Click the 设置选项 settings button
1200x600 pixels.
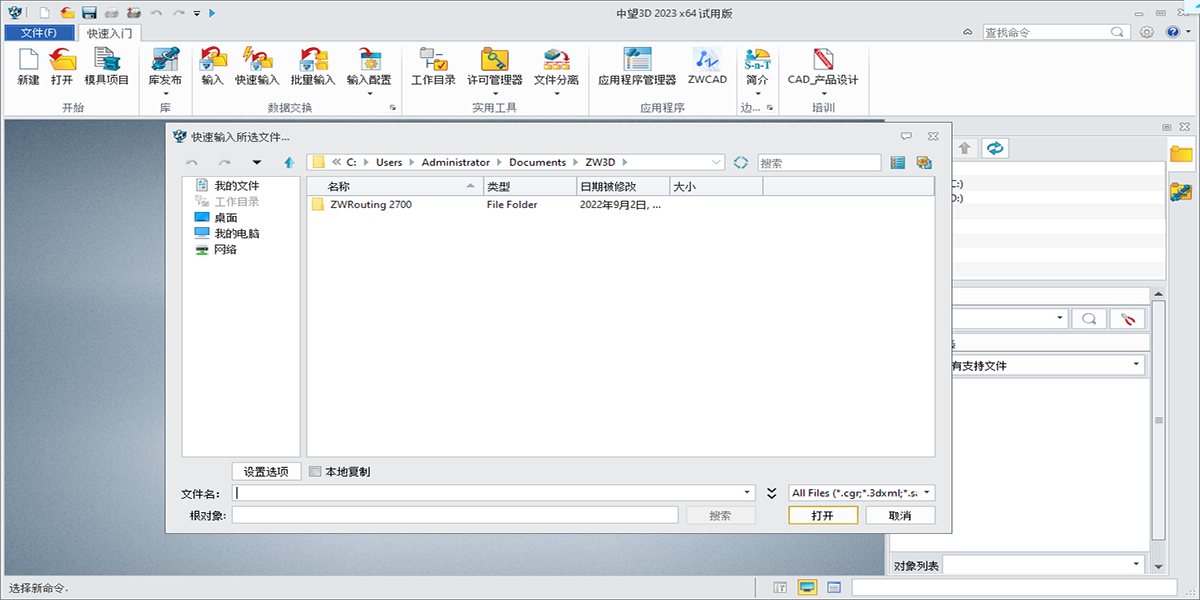[x=266, y=472]
